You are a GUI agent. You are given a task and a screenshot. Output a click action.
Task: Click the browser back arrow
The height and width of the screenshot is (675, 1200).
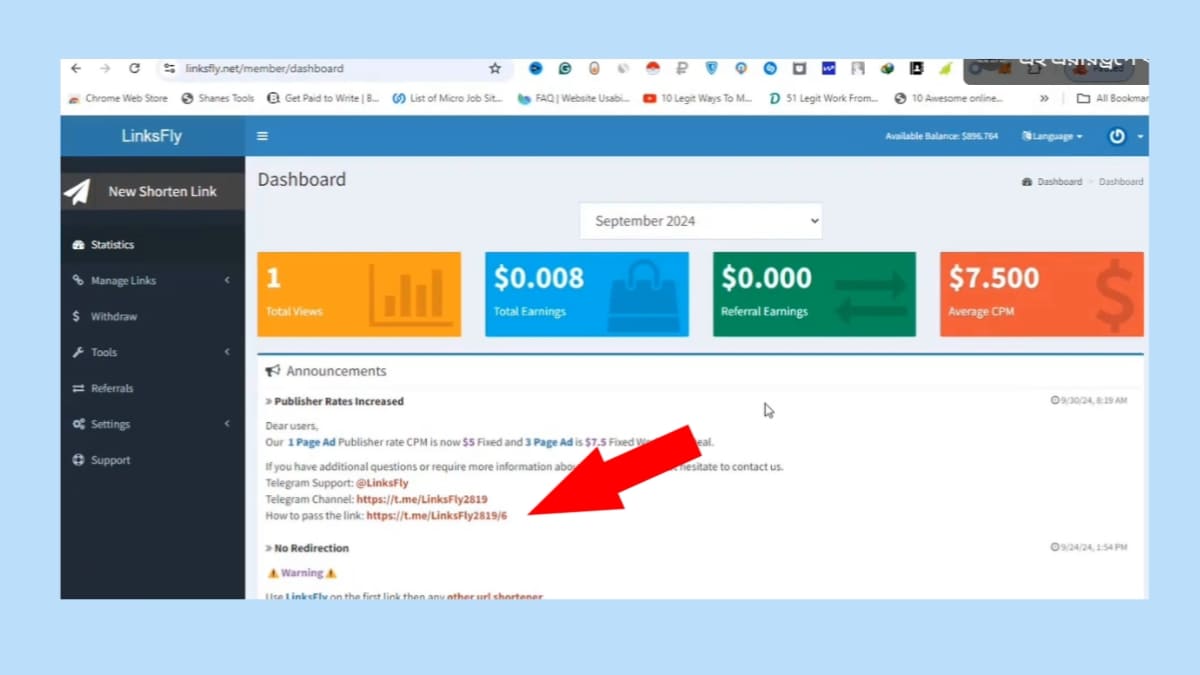tap(76, 68)
